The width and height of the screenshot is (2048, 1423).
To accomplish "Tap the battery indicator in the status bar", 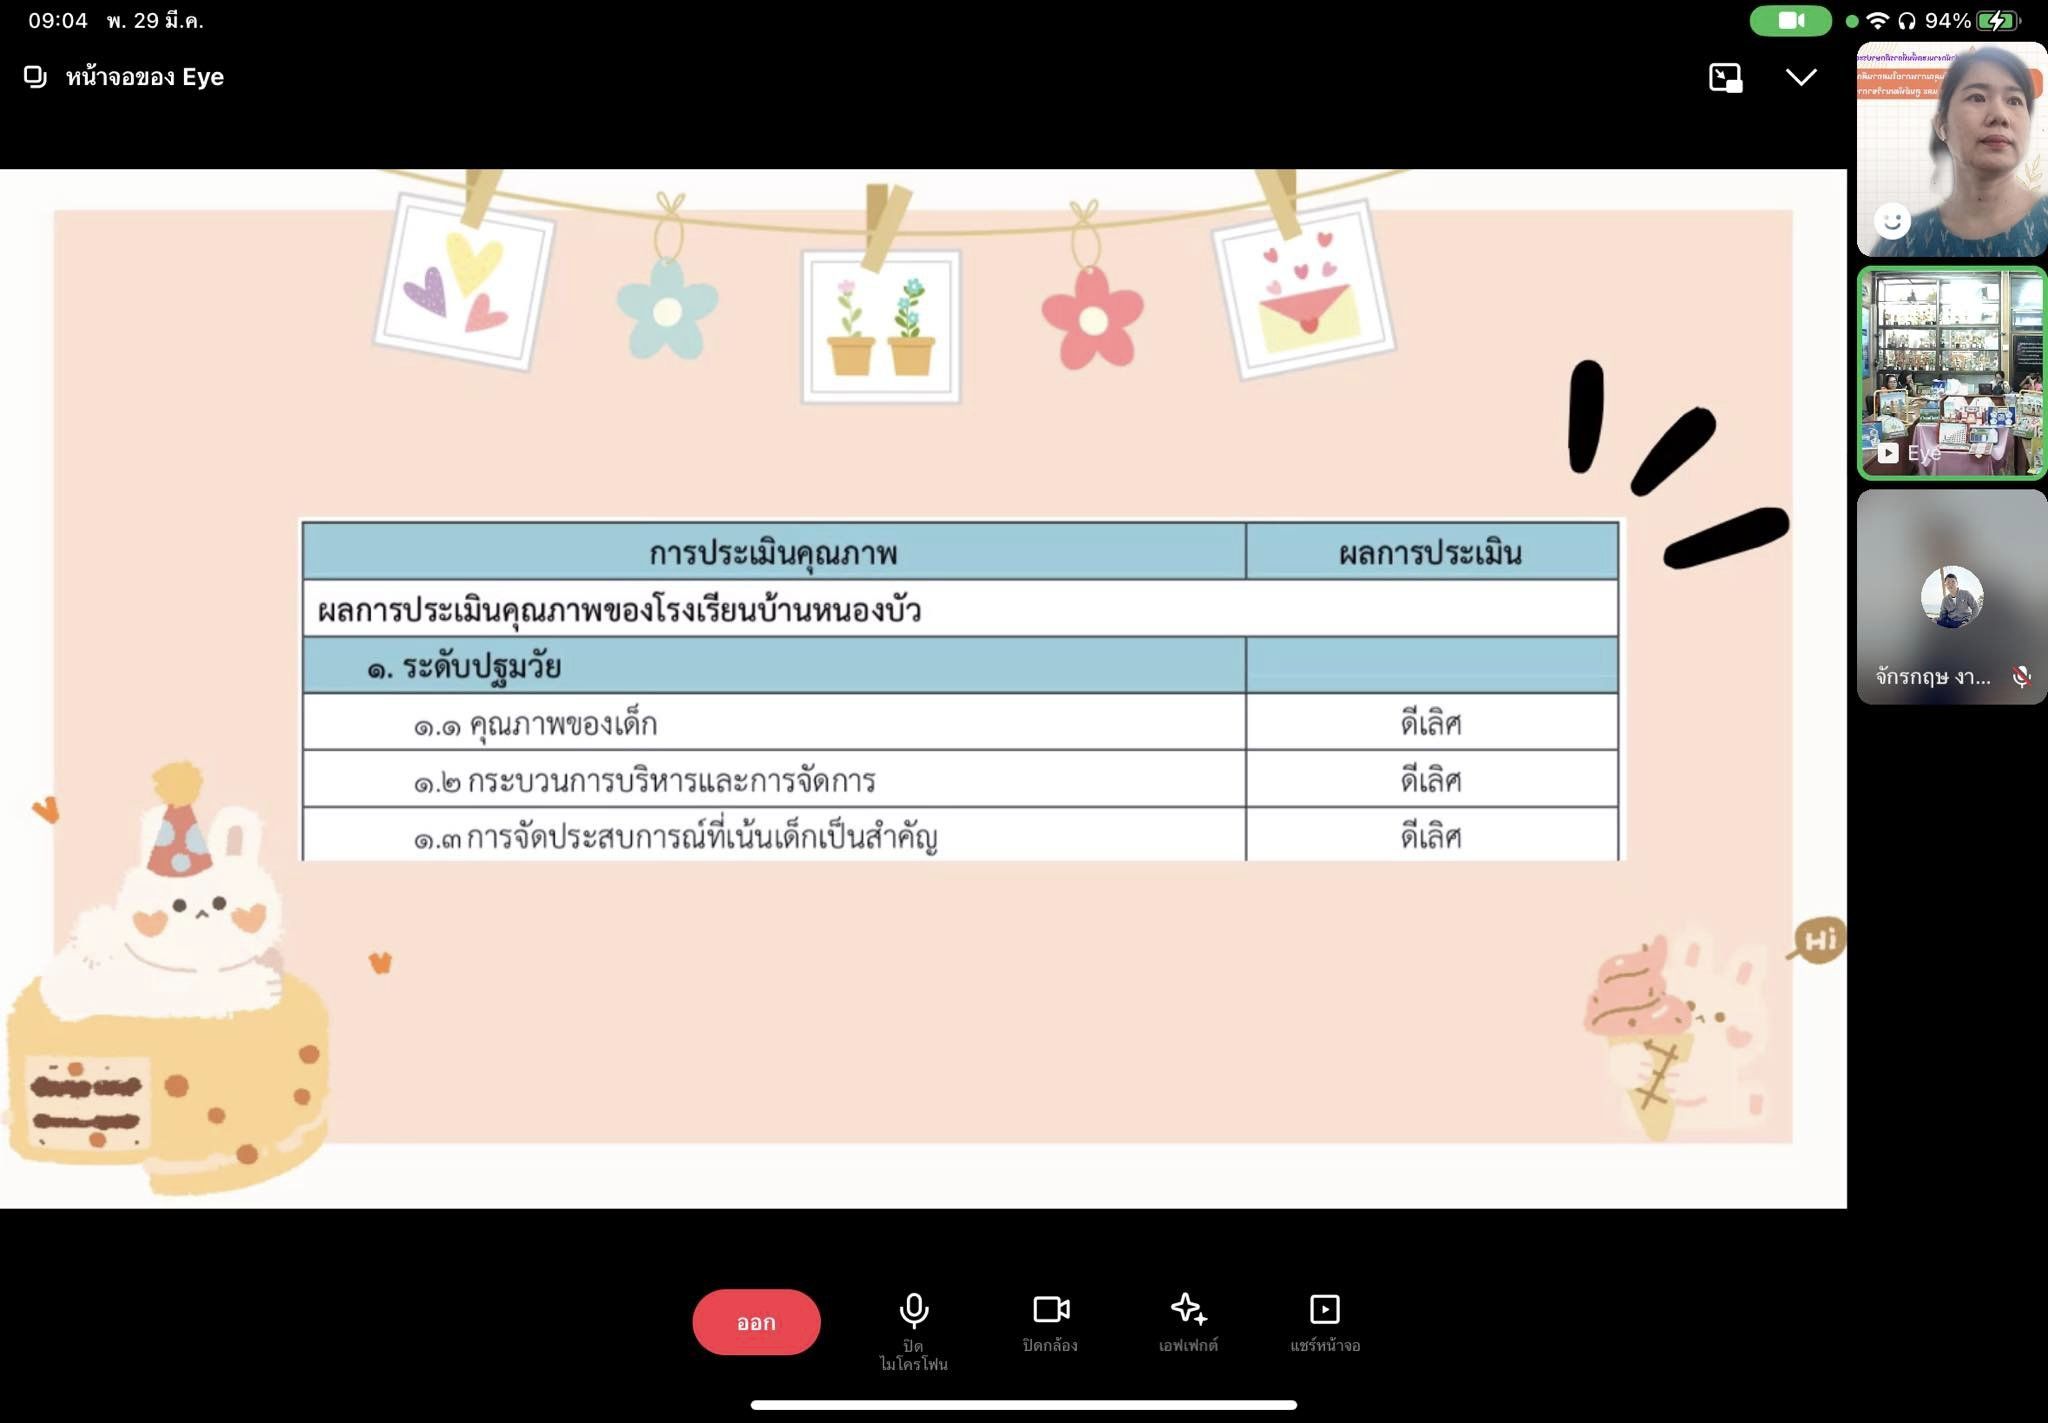I will click(1997, 20).
